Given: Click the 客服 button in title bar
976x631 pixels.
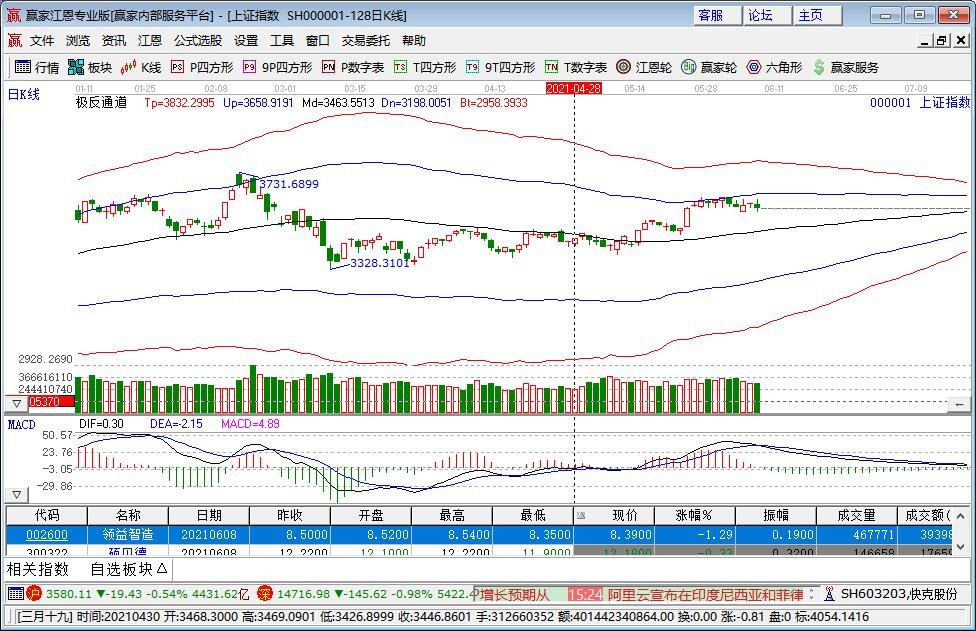Looking at the screenshot, I should (x=717, y=15).
